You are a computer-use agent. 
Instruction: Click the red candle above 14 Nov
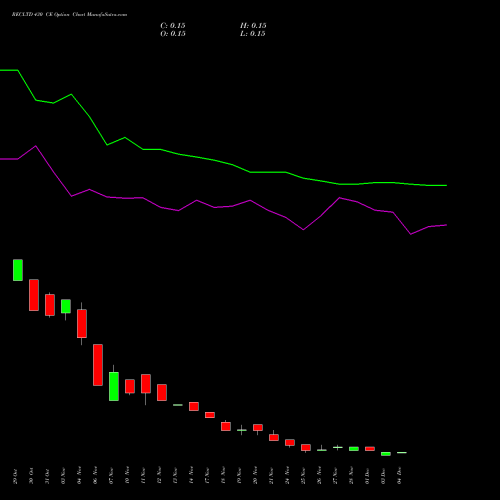[194, 406]
